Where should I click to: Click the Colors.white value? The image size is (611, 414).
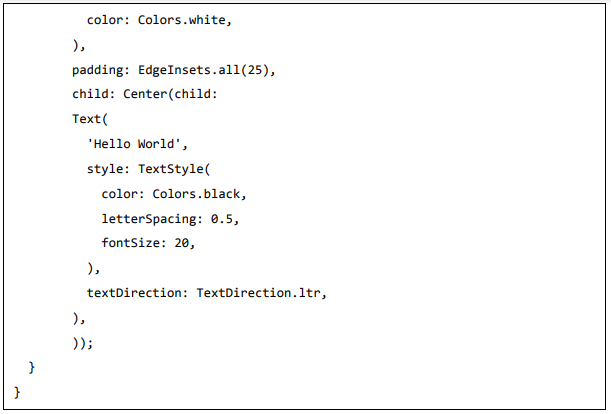coord(177,20)
